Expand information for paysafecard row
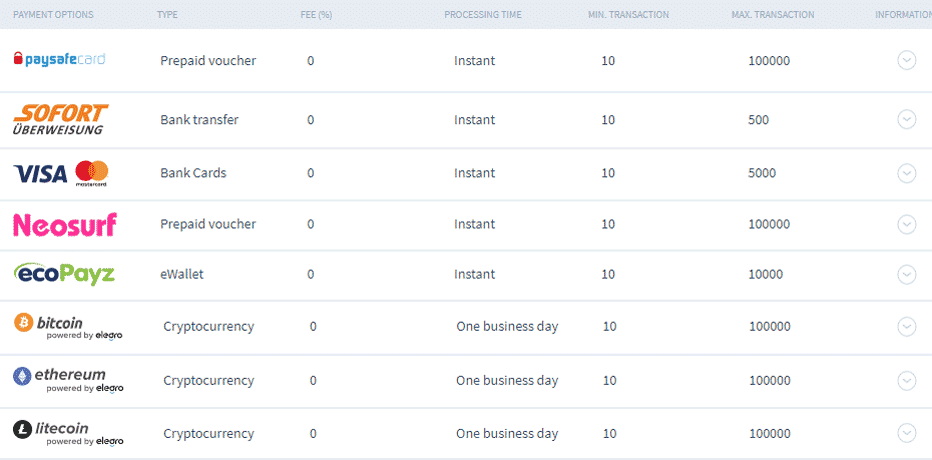The width and height of the screenshot is (932, 460). pos(906,61)
